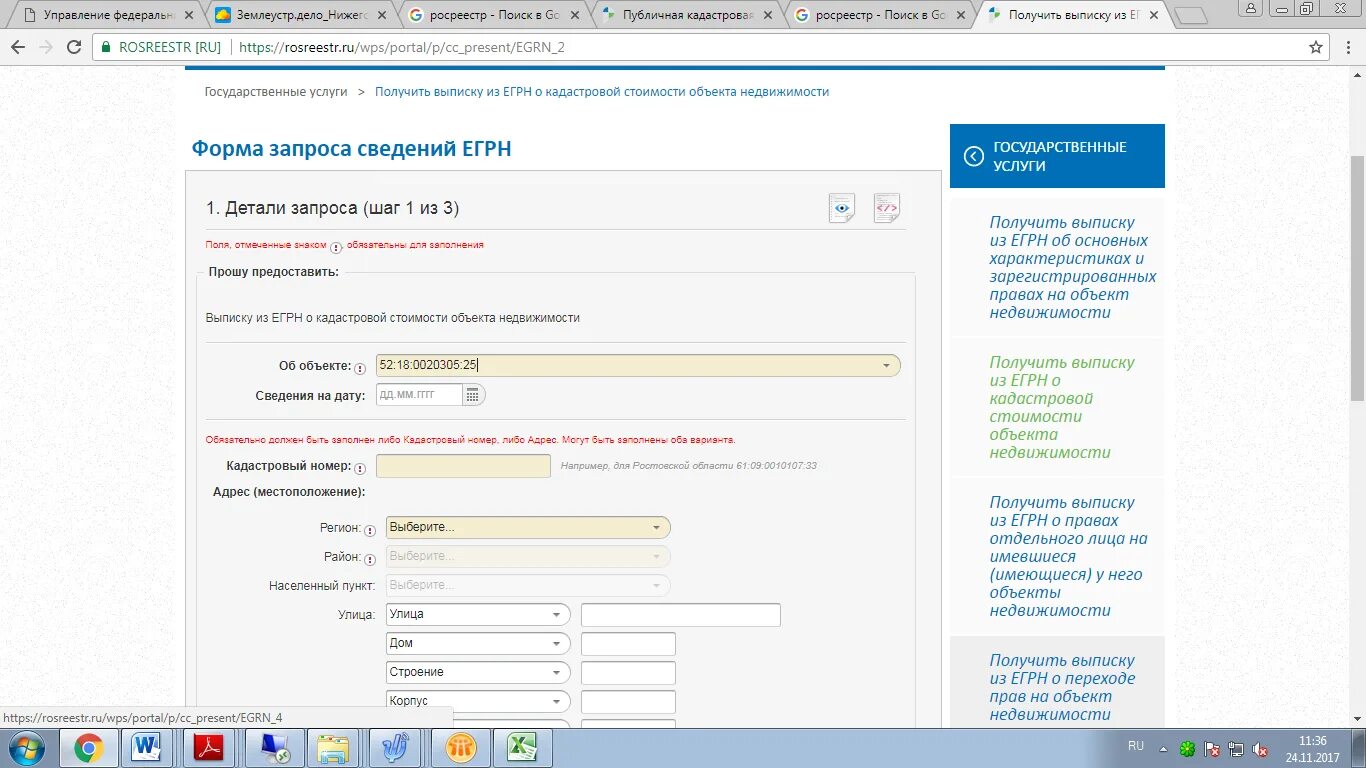Click required-field mark next to Кадастровый номер

tap(360, 468)
